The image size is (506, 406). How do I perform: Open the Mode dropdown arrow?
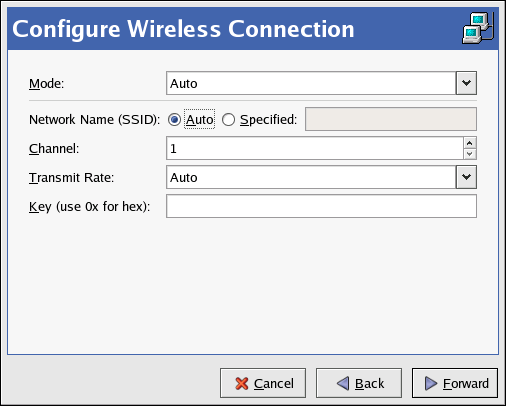click(x=466, y=83)
